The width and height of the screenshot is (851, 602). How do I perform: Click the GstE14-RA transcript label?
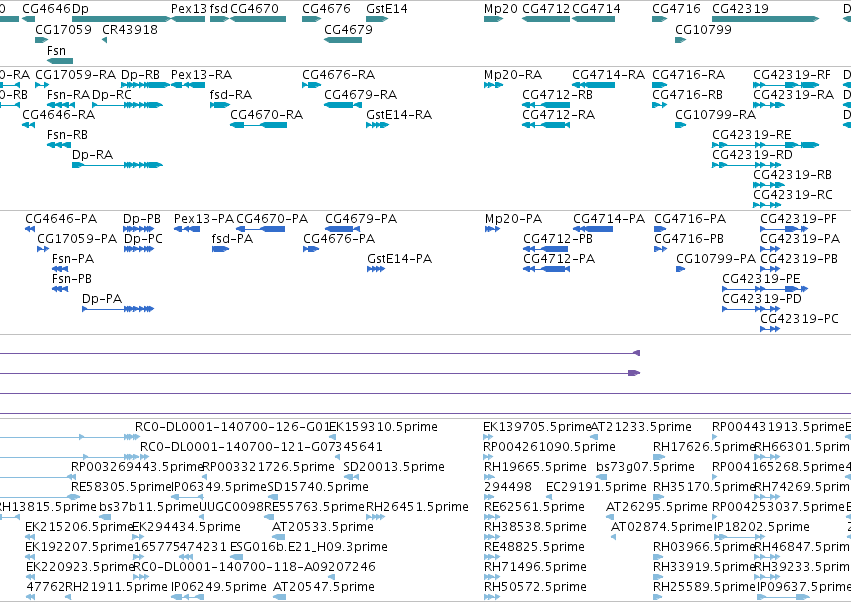399,115
